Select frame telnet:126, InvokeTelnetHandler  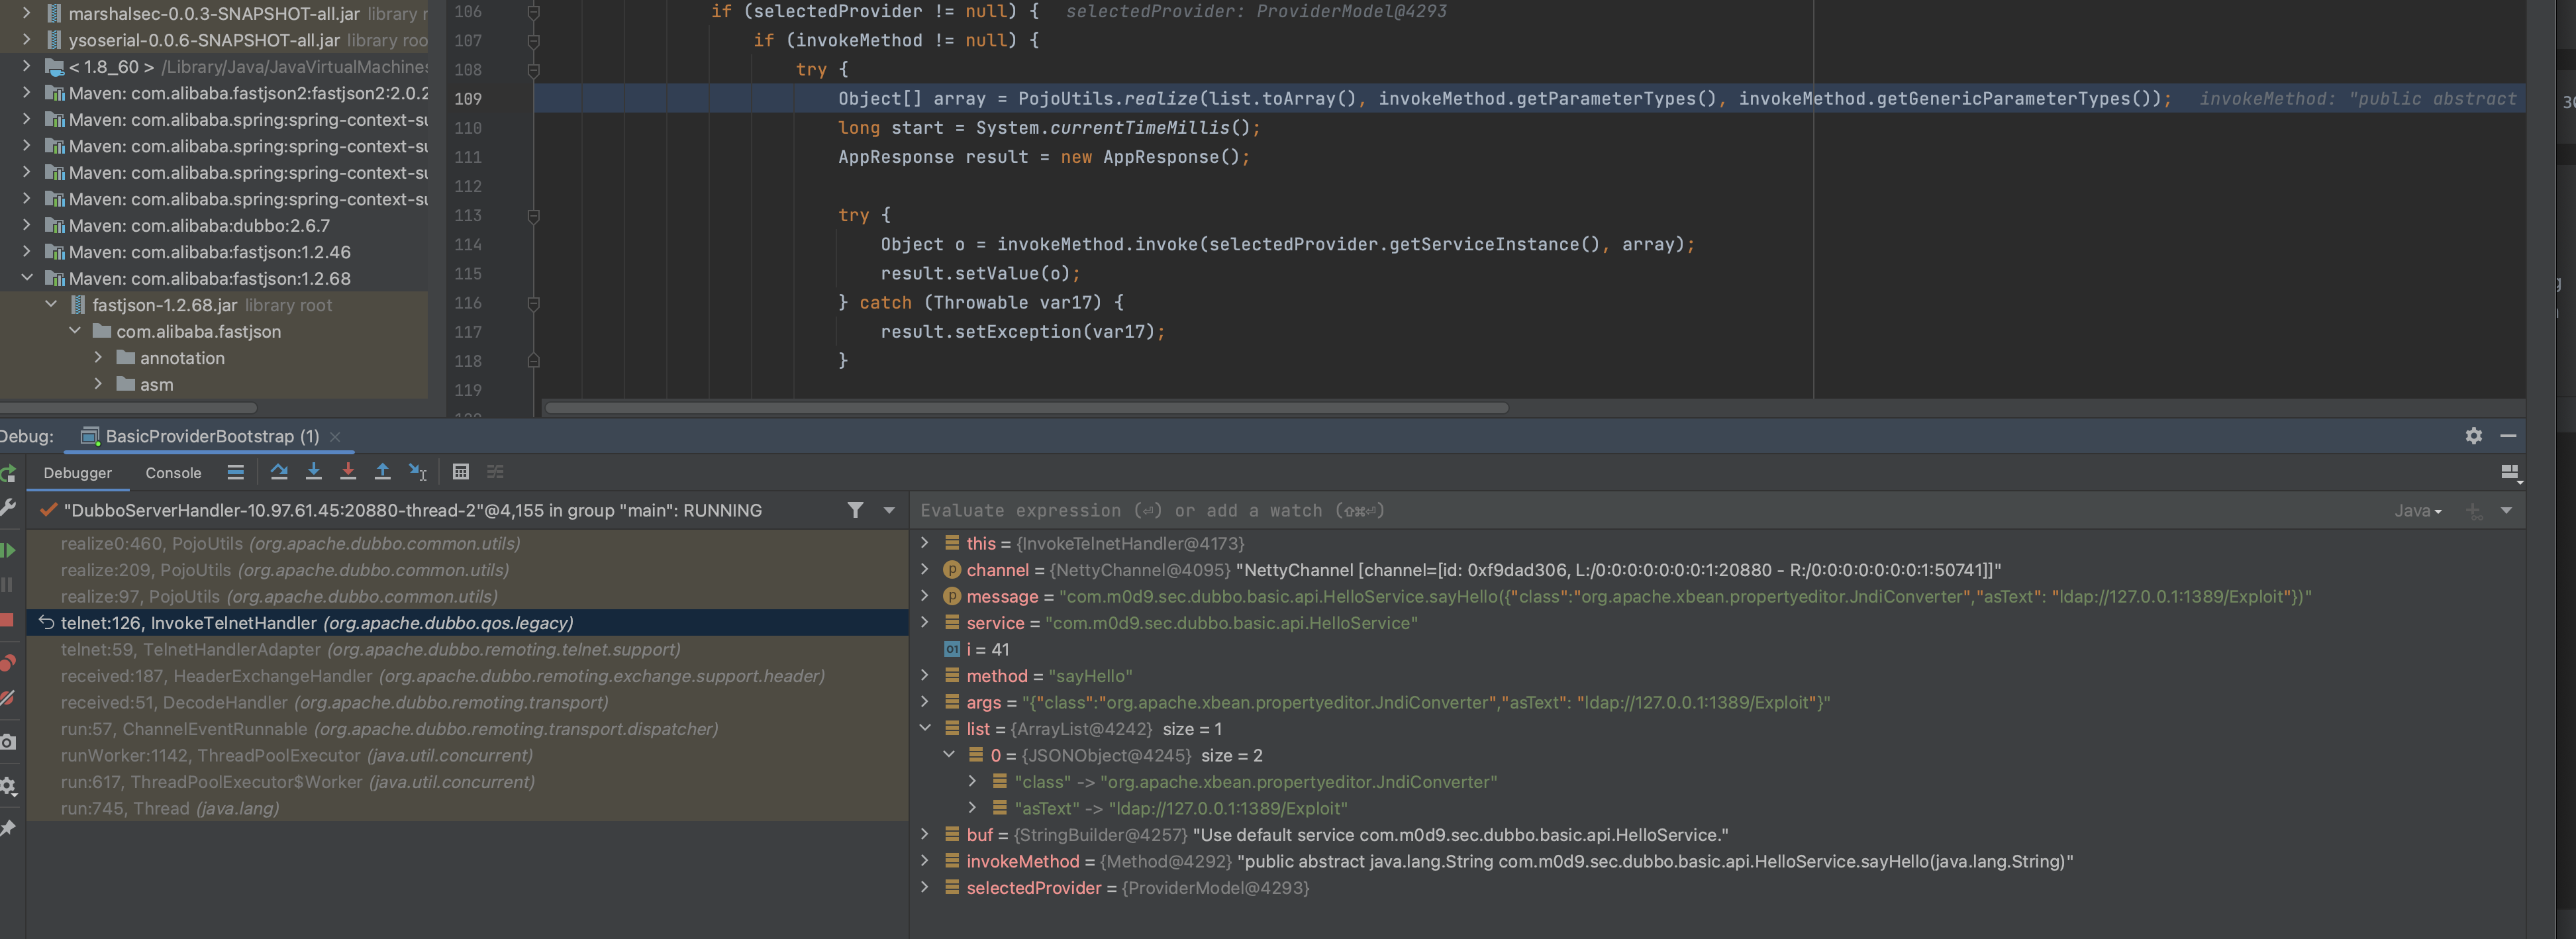[x=467, y=623]
